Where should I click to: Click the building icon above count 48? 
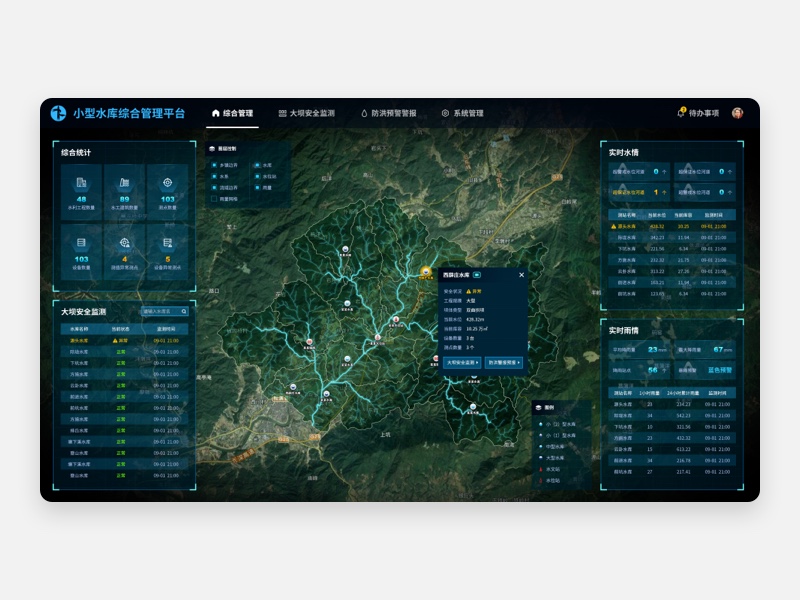click(81, 182)
